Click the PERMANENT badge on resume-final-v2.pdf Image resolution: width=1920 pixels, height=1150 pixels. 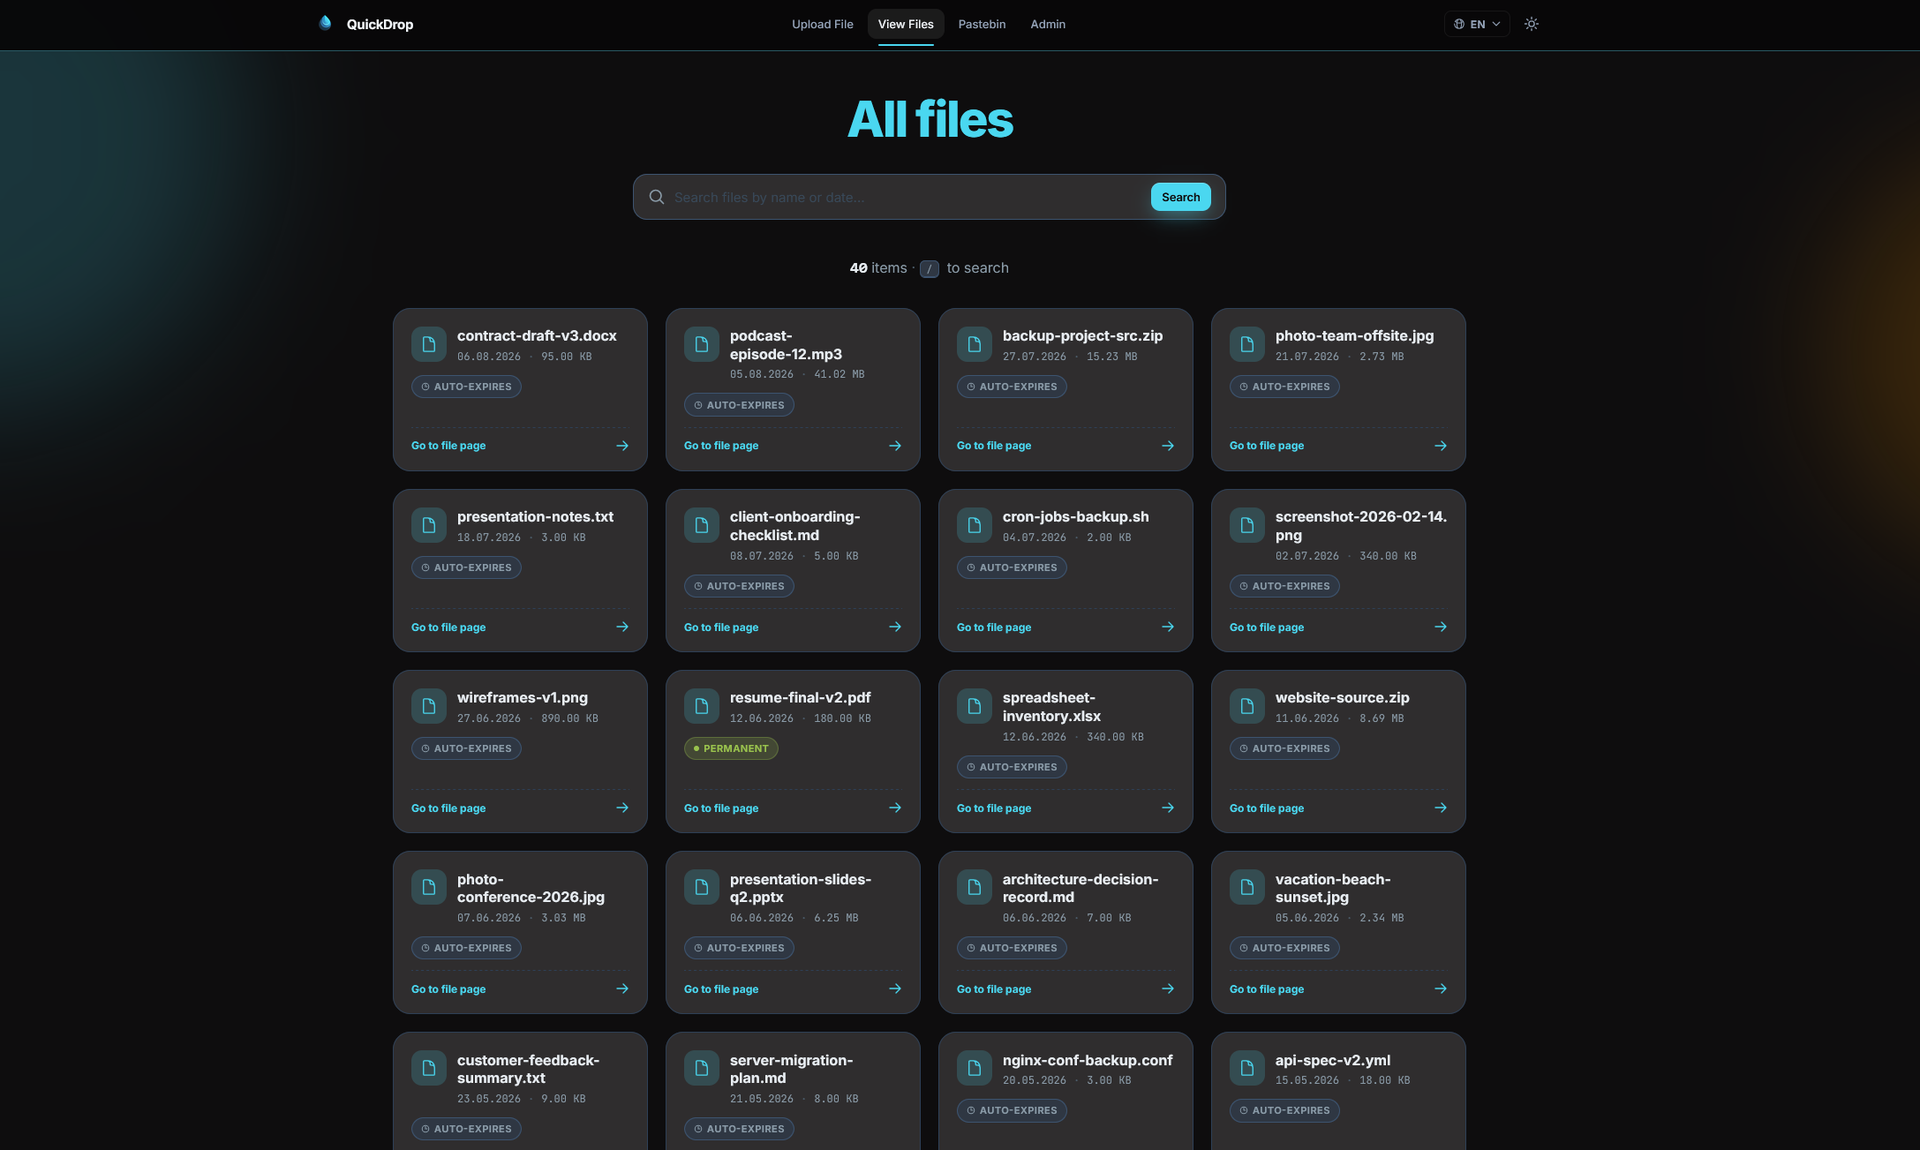point(731,748)
